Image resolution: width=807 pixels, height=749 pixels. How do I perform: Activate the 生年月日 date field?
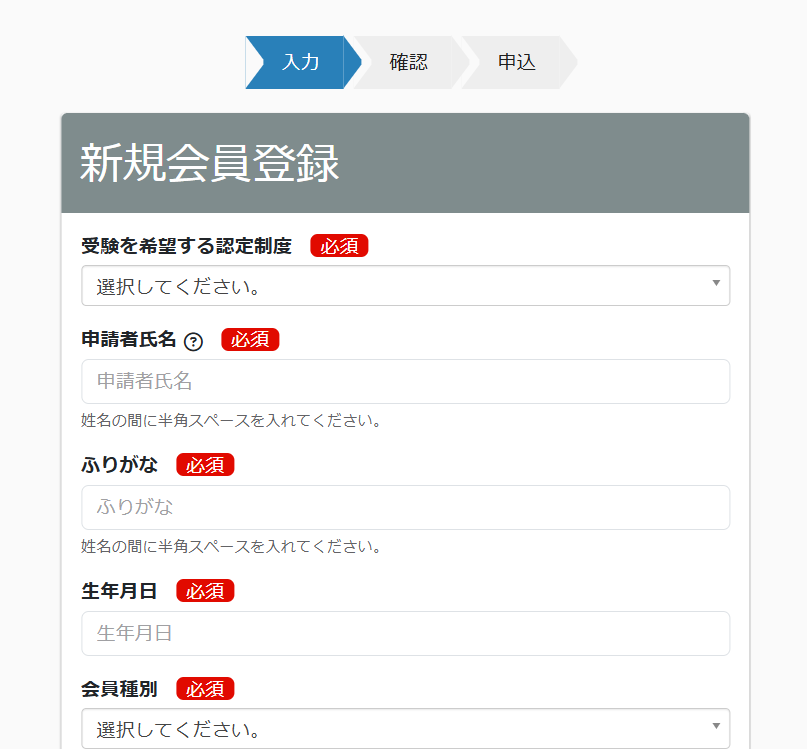405,633
